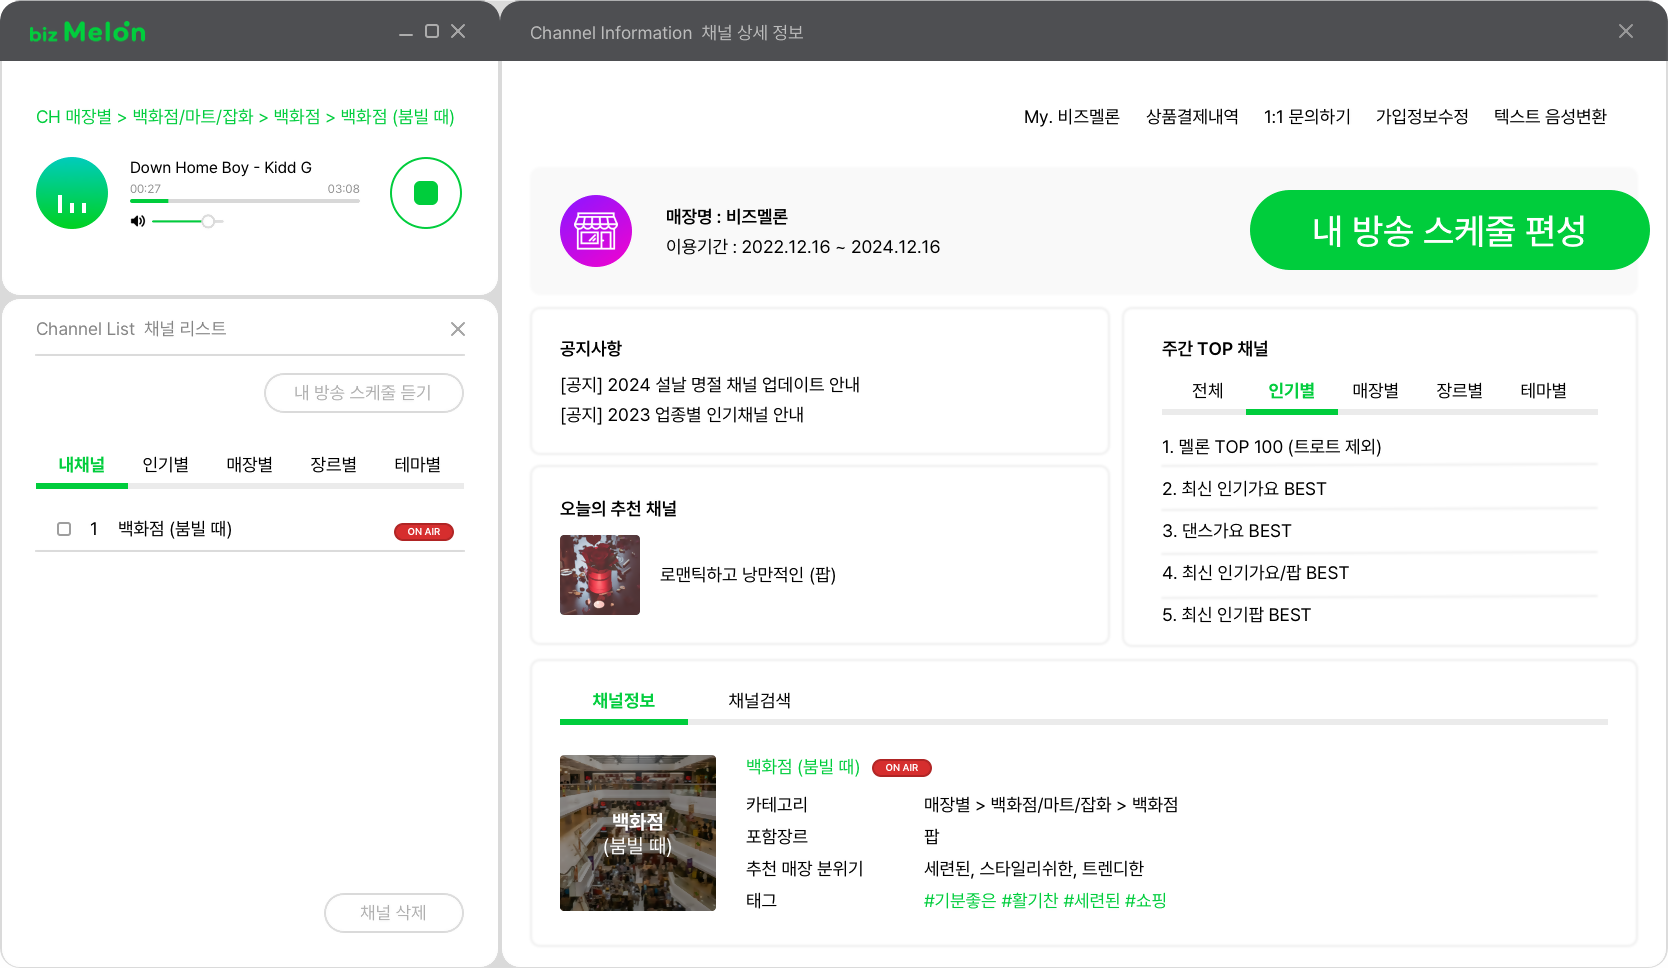The image size is (1668, 968).
Task: Click CH 매장별 in the breadcrumb
Action: point(74,117)
